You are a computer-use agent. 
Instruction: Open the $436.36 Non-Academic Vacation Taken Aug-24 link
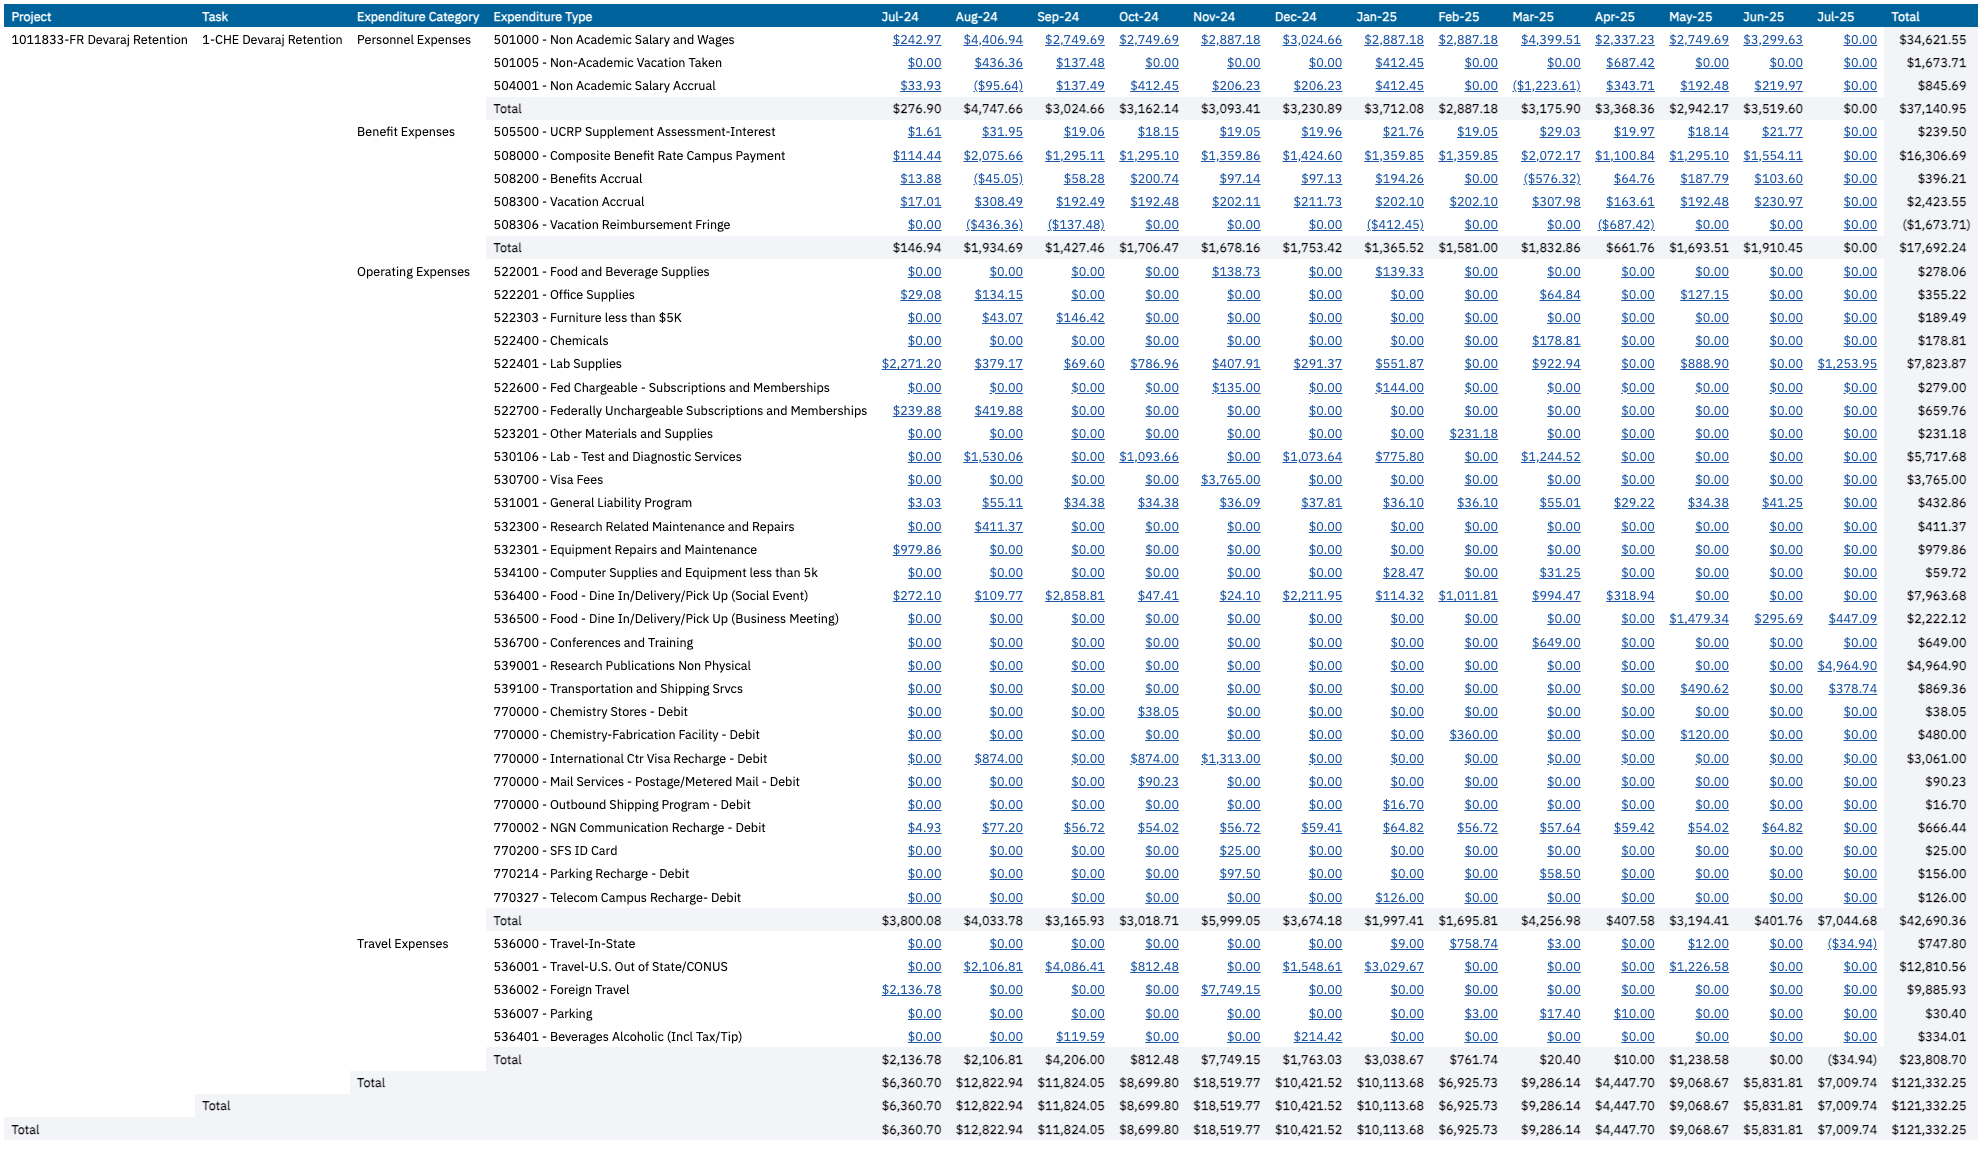999,63
